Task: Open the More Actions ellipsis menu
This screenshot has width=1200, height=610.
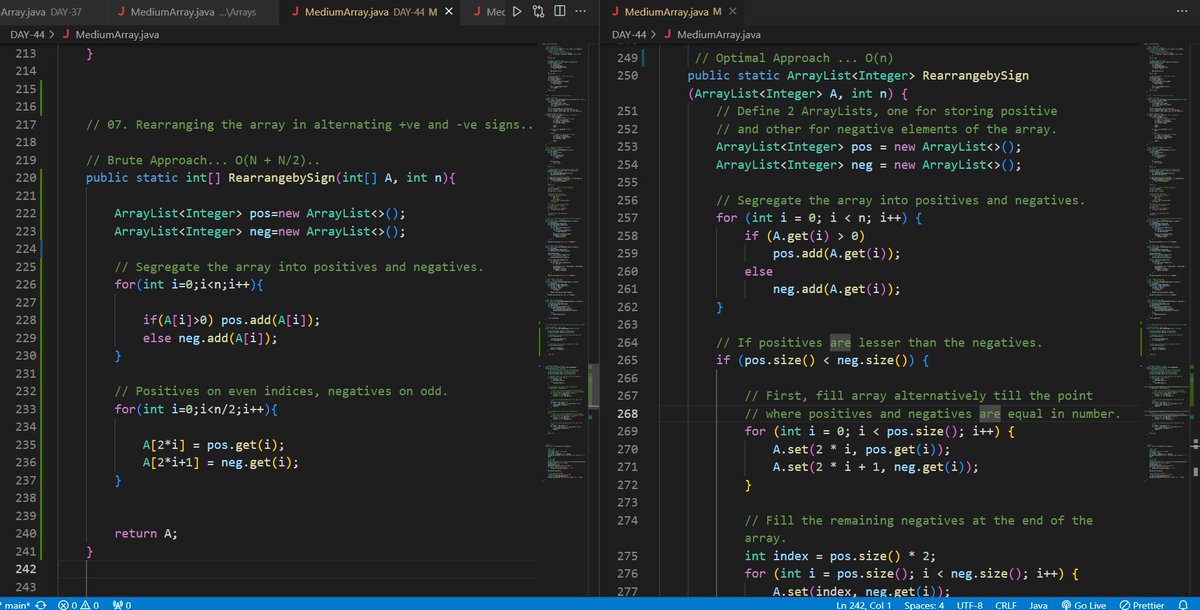Action: click(x=581, y=12)
